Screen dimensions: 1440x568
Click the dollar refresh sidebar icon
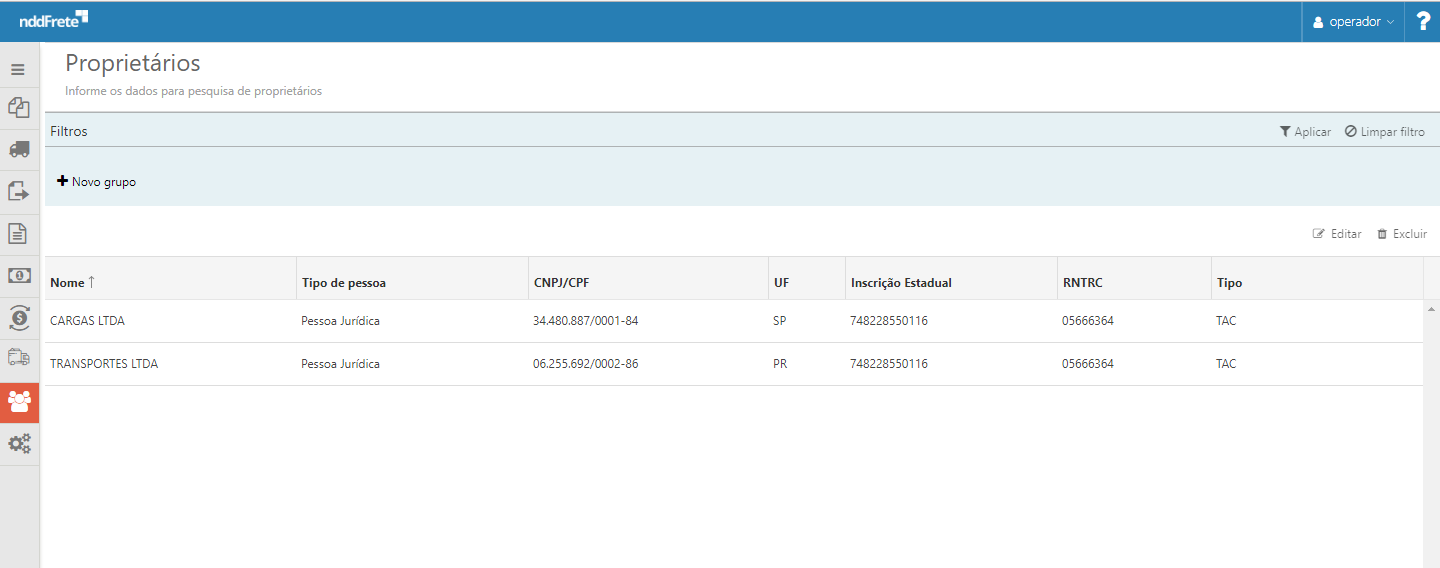click(18, 317)
